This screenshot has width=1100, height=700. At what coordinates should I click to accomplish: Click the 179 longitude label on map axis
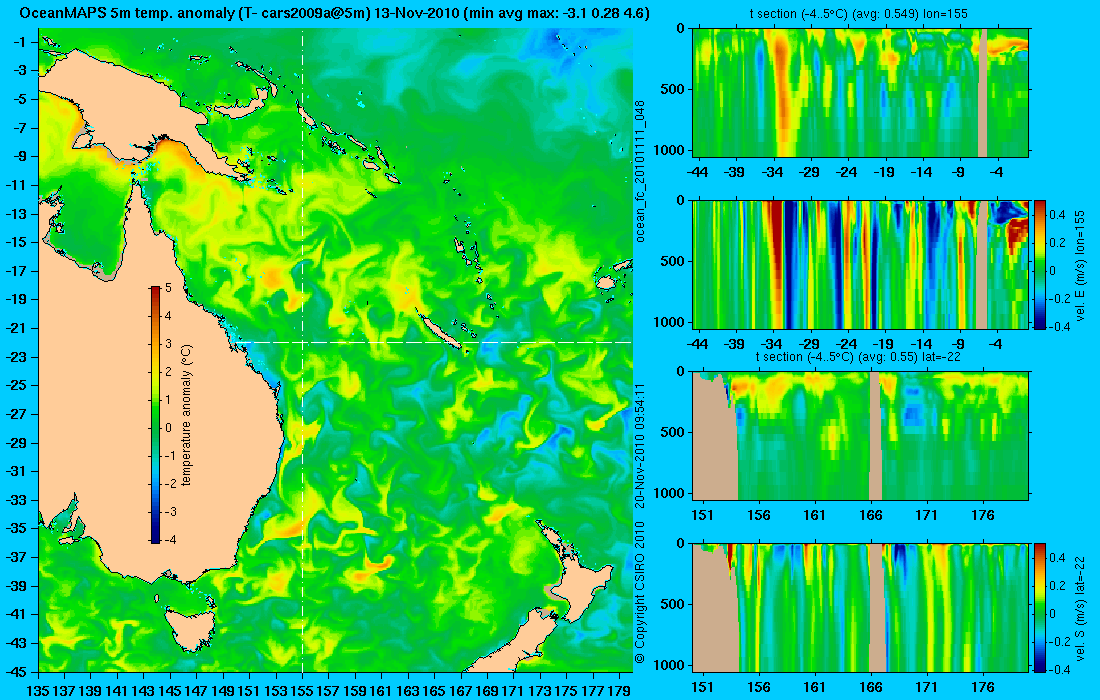(619, 691)
